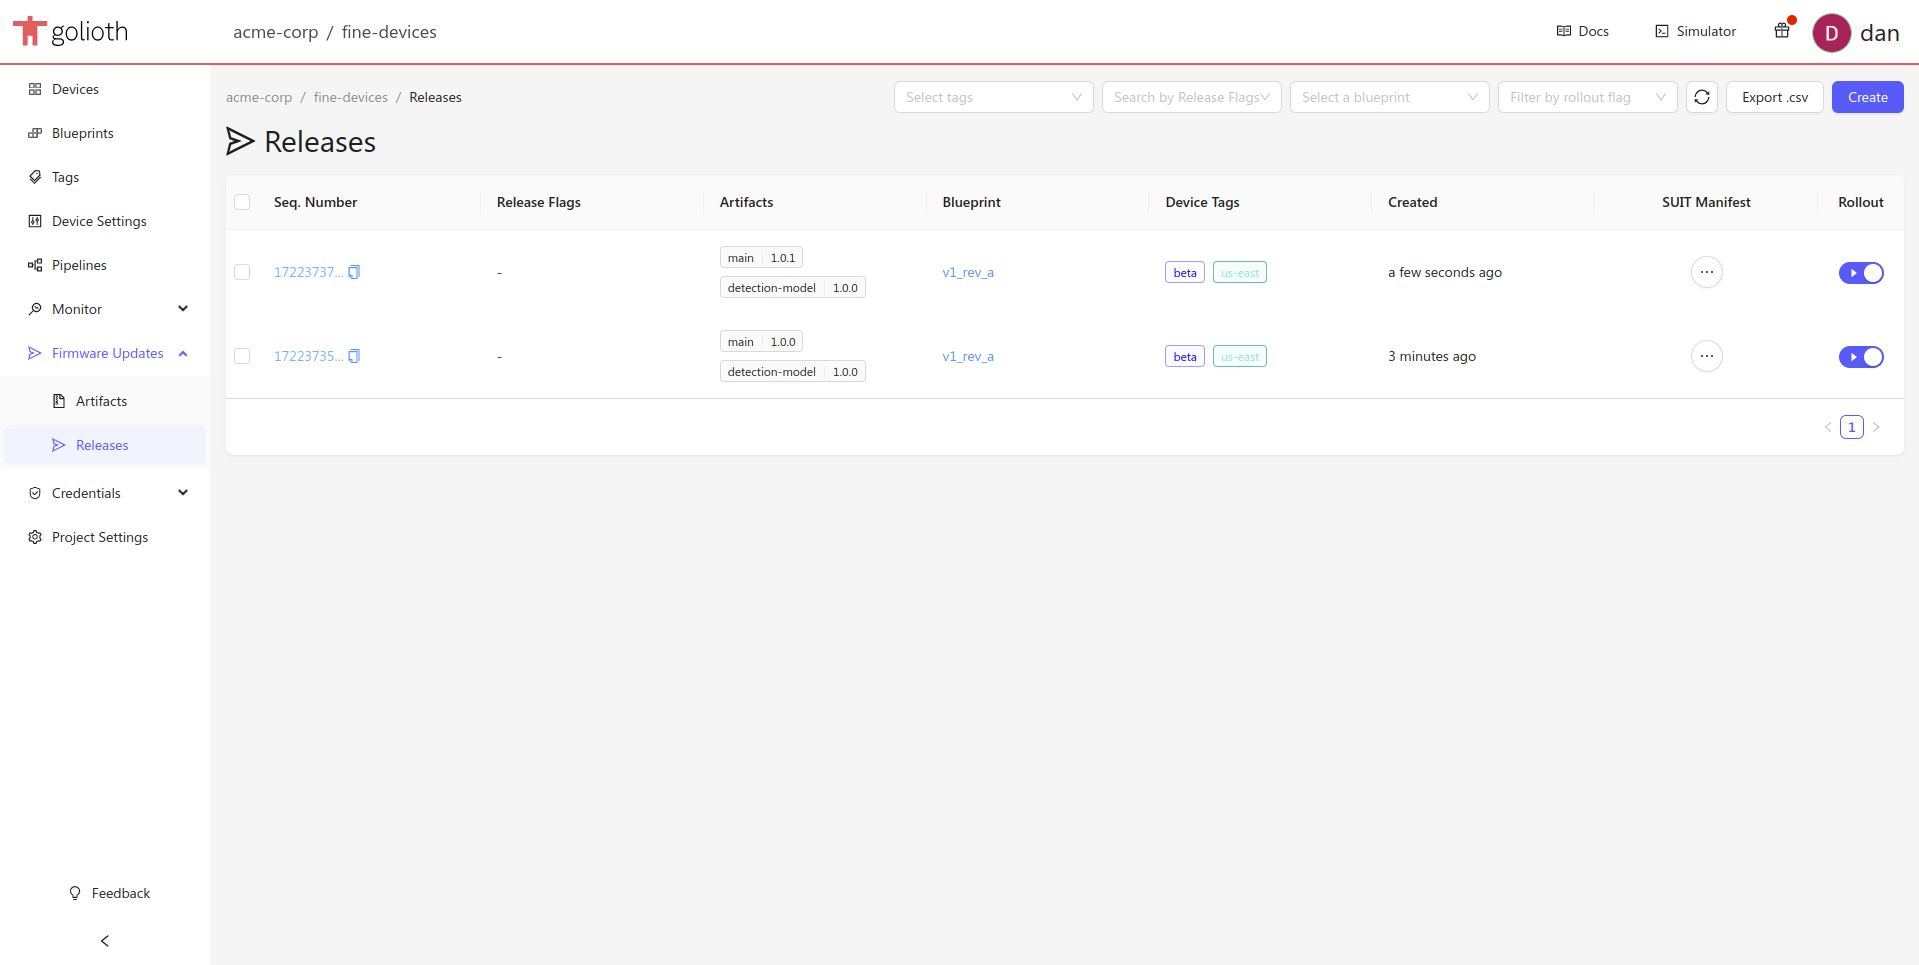
Task: Open the Select tags dropdown
Action: click(992, 97)
